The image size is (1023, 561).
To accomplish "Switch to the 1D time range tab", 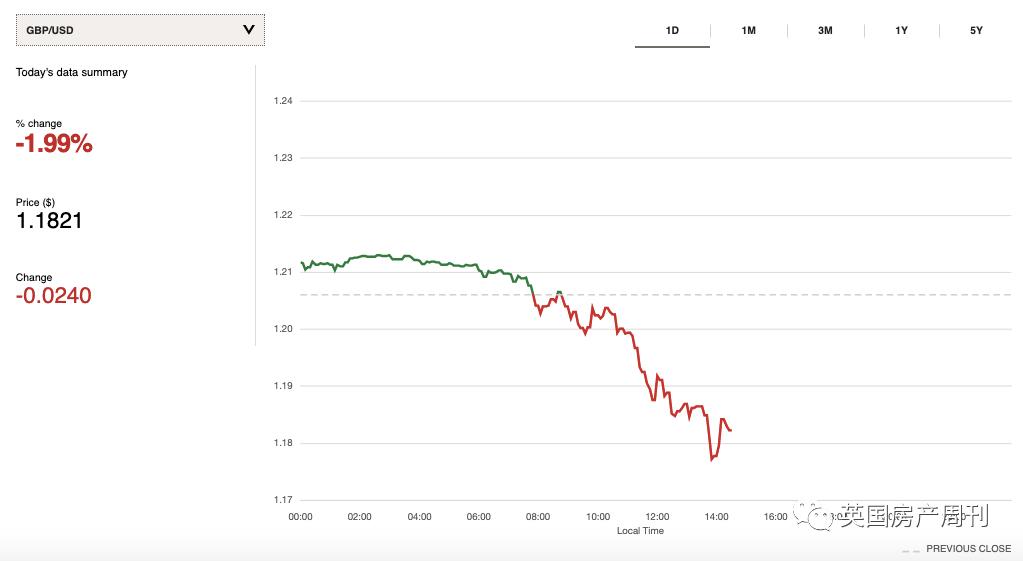I will point(672,31).
